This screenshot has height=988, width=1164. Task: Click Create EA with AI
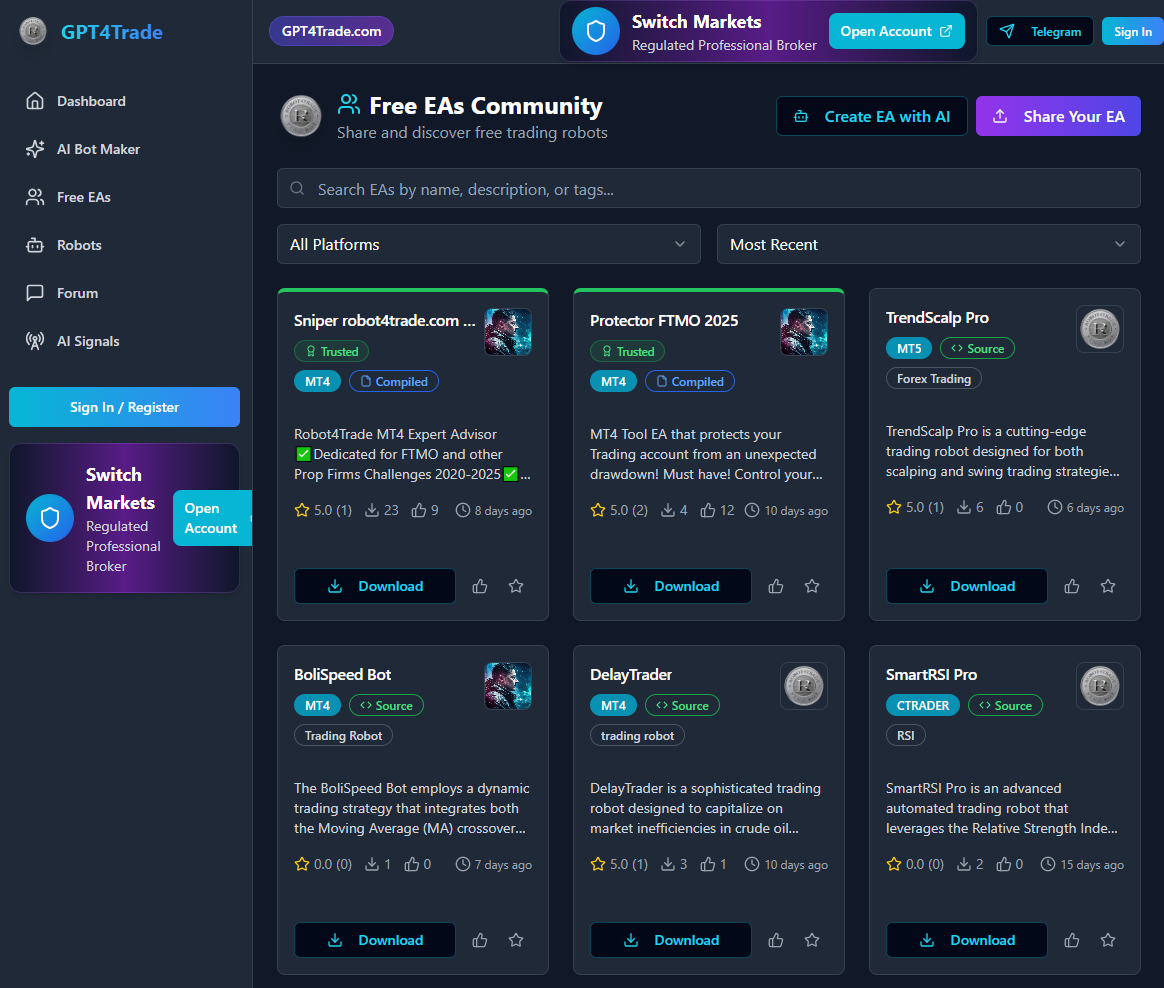coord(872,116)
